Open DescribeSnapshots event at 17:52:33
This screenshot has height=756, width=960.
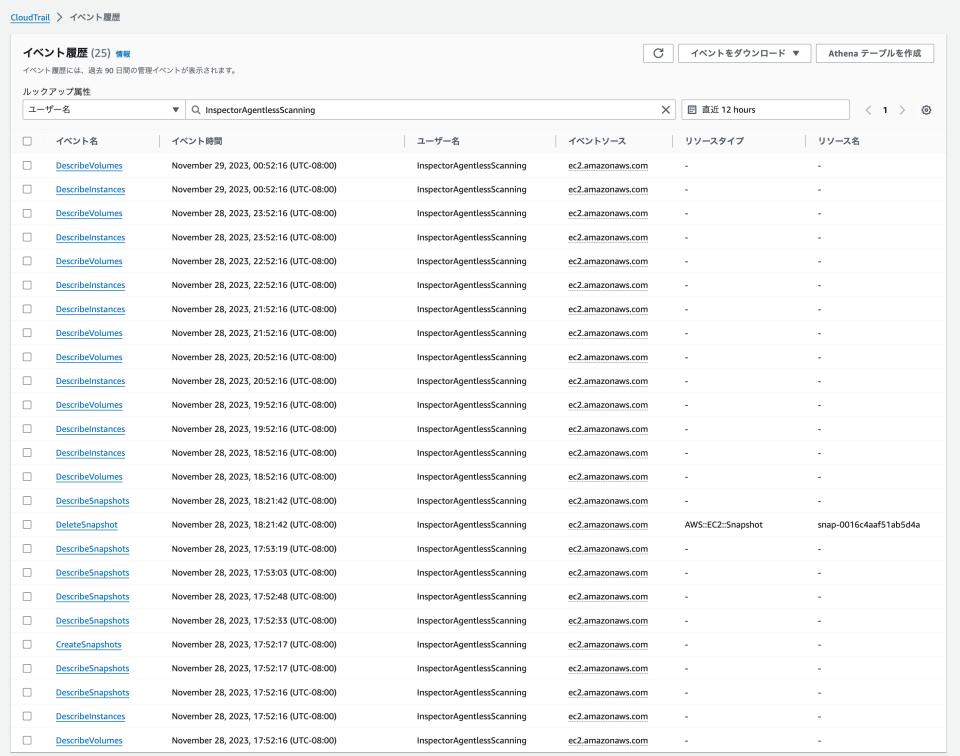(92, 620)
